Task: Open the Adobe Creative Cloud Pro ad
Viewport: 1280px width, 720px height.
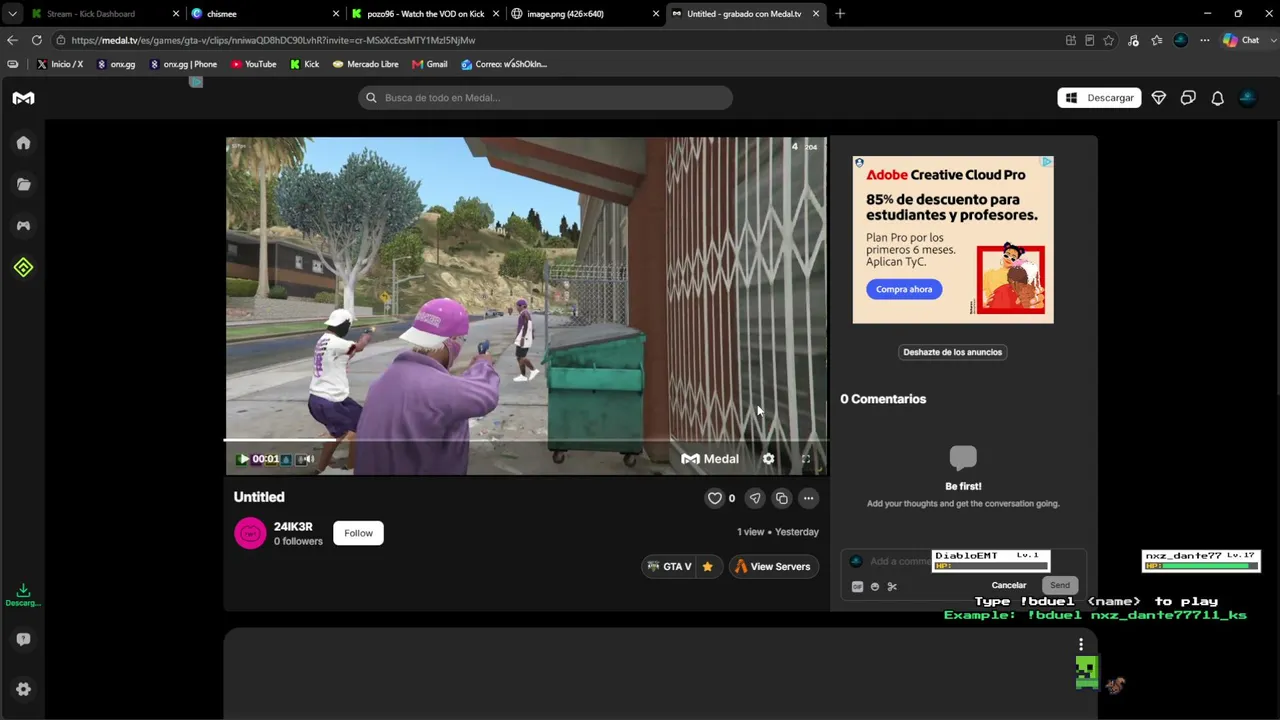Action: tap(953, 239)
